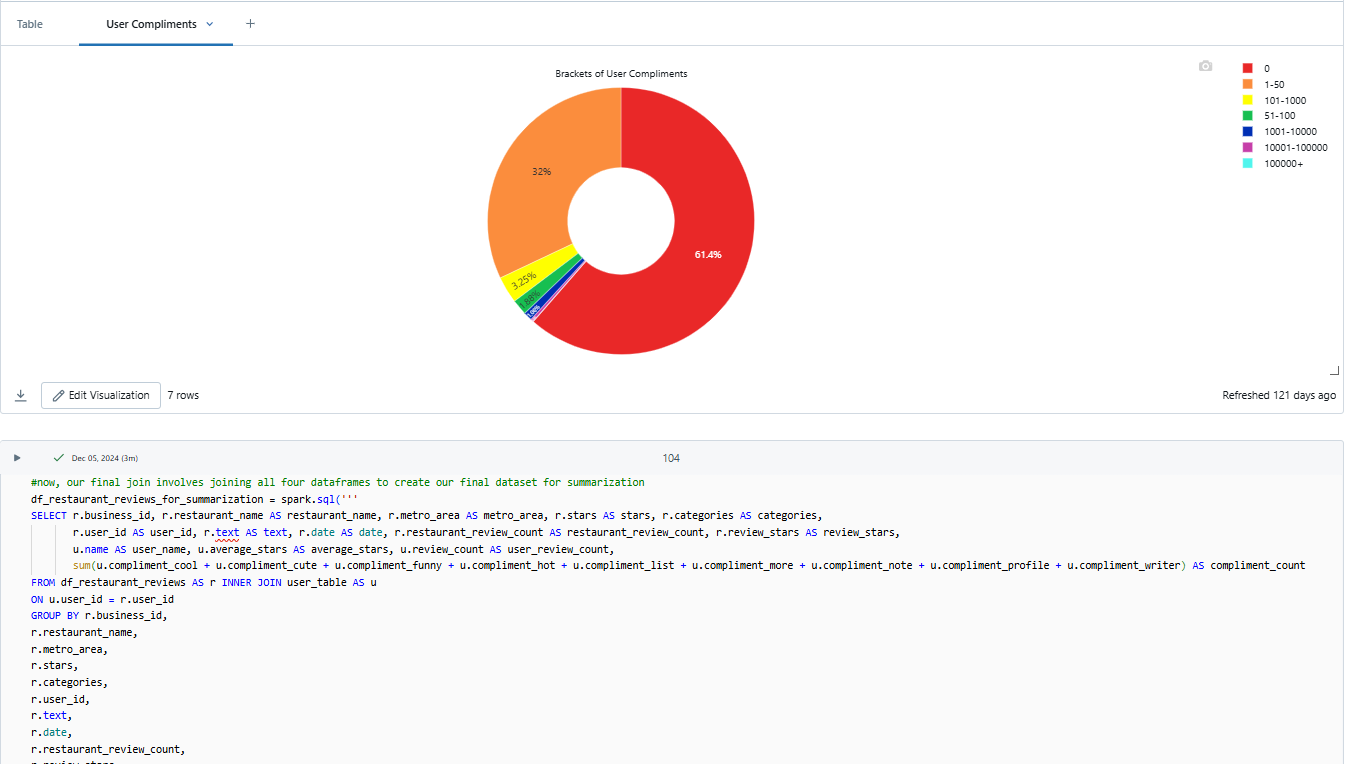The width and height of the screenshot is (1348, 764).
Task: Click the download results arrow icon
Action: coord(20,395)
